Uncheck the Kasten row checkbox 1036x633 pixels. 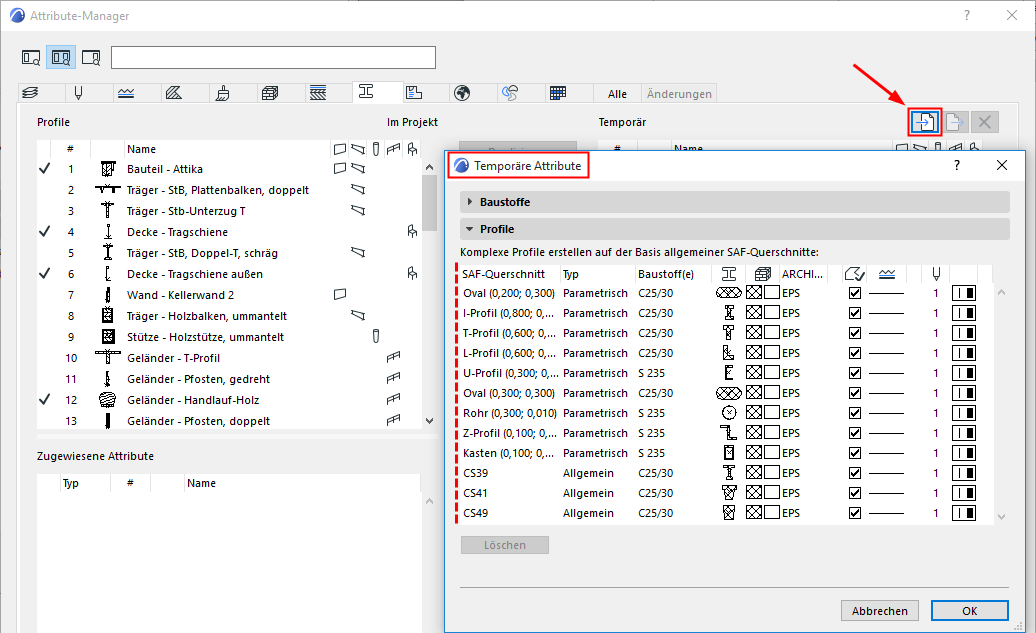pyautogui.click(x=855, y=453)
